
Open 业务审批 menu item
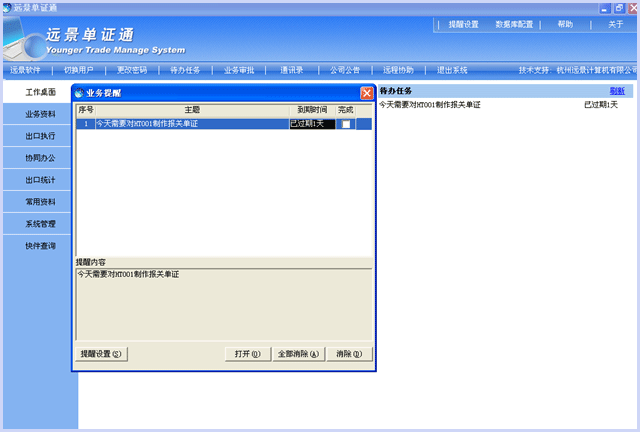click(239, 70)
